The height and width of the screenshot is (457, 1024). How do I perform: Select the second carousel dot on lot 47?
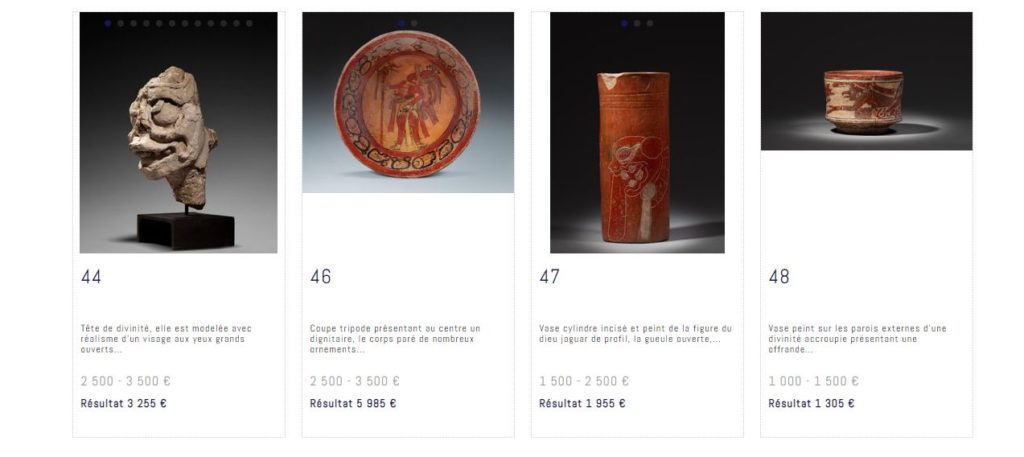point(637,24)
